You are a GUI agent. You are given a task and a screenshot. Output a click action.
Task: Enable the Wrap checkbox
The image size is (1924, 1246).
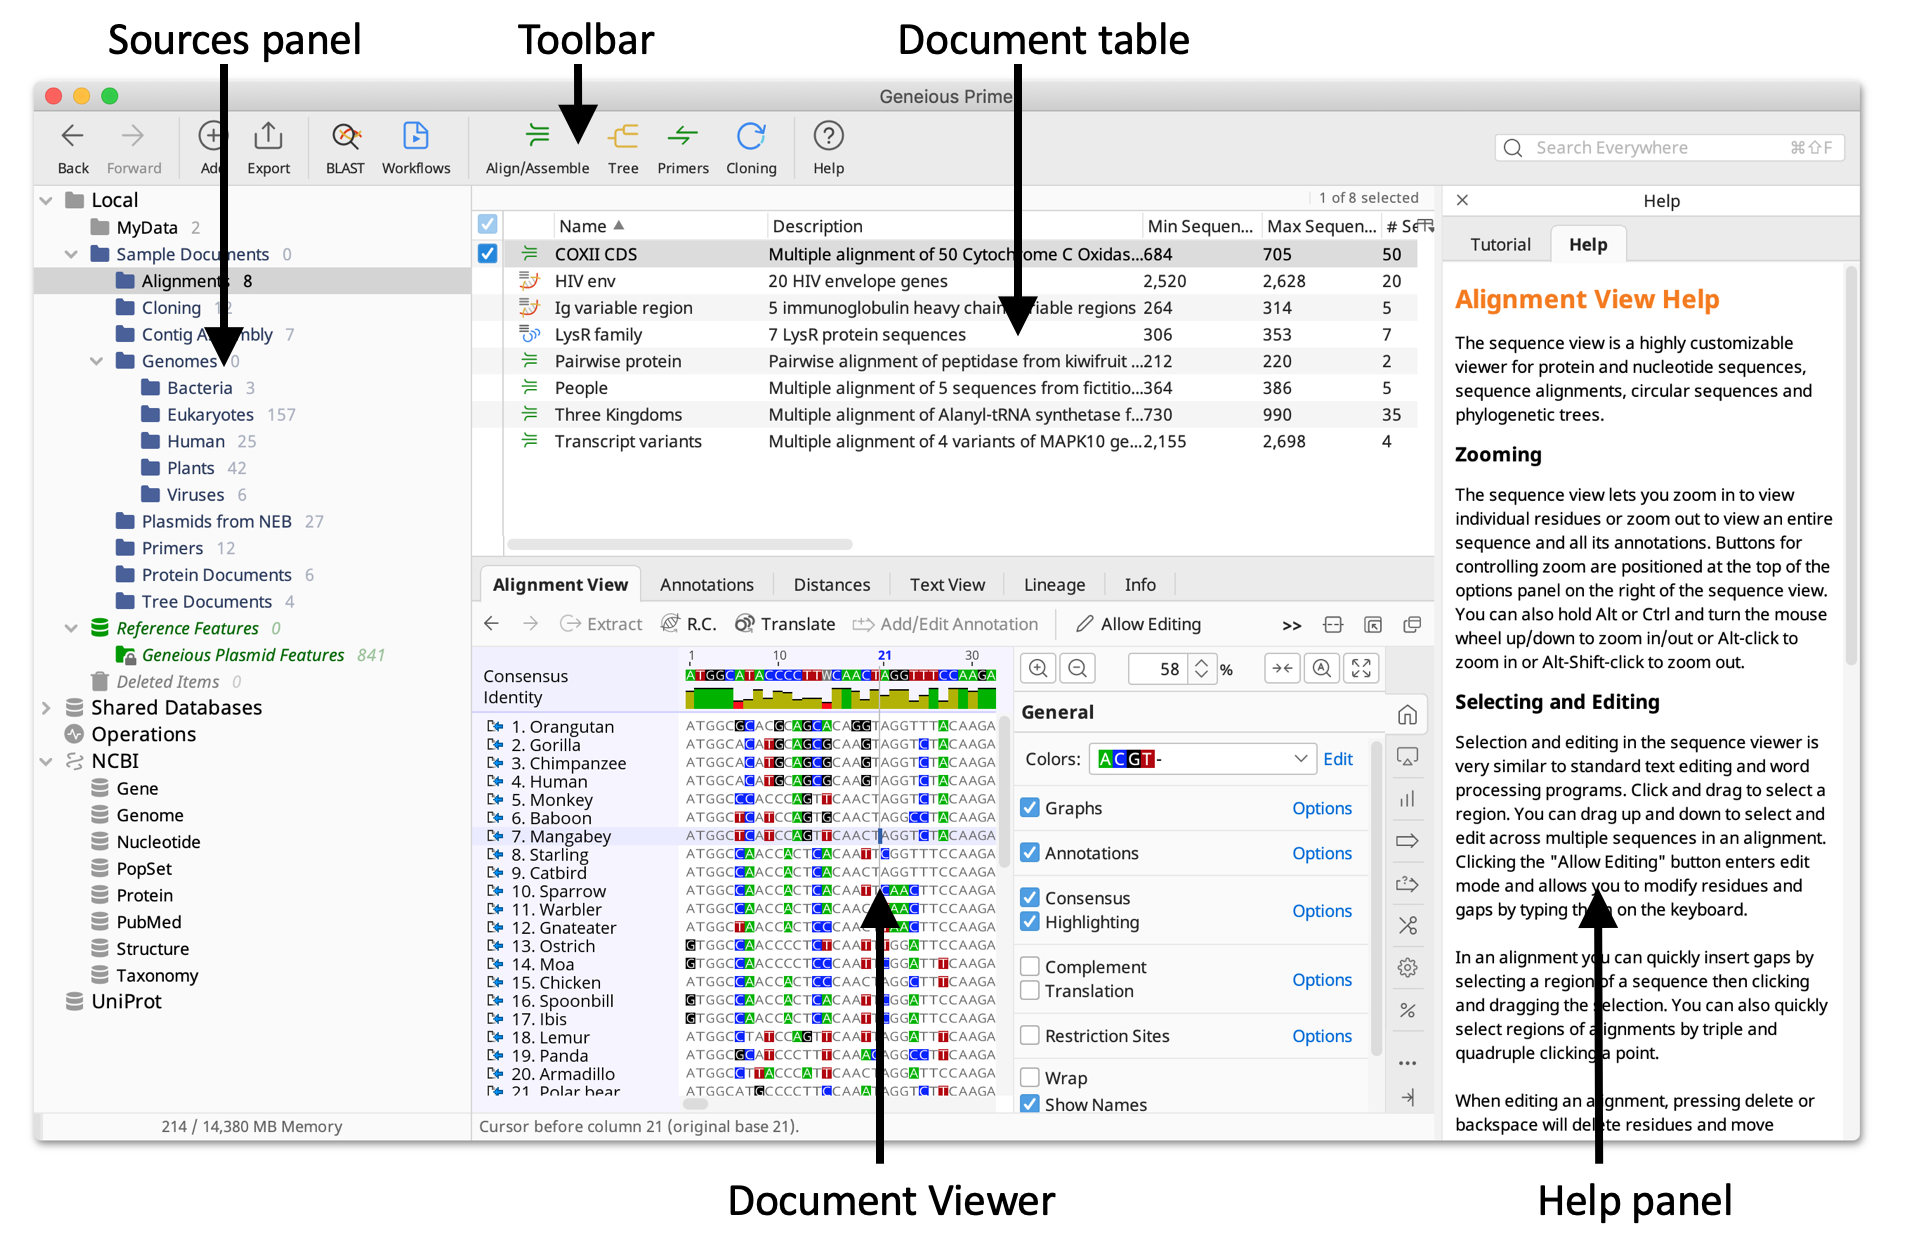point(1029,1077)
